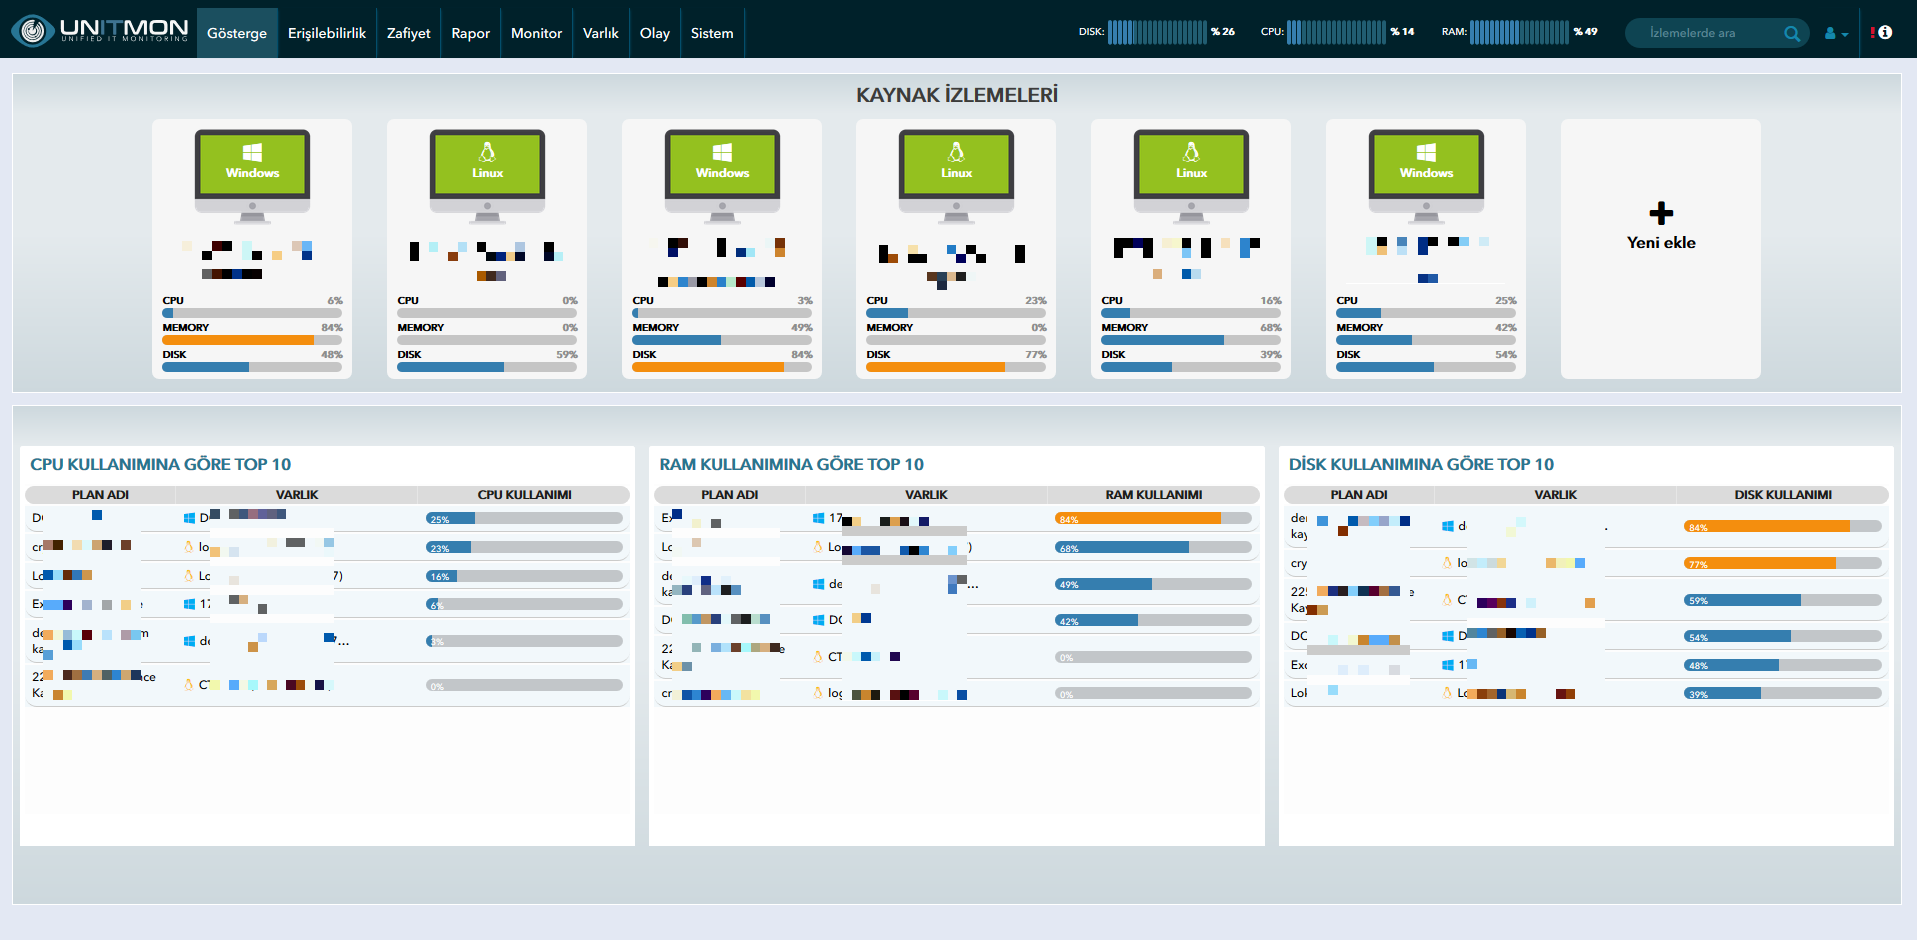Click the 23% CPU usage bar in CPU top 10
Image resolution: width=1917 pixels, height=940 pixels.
524,547
